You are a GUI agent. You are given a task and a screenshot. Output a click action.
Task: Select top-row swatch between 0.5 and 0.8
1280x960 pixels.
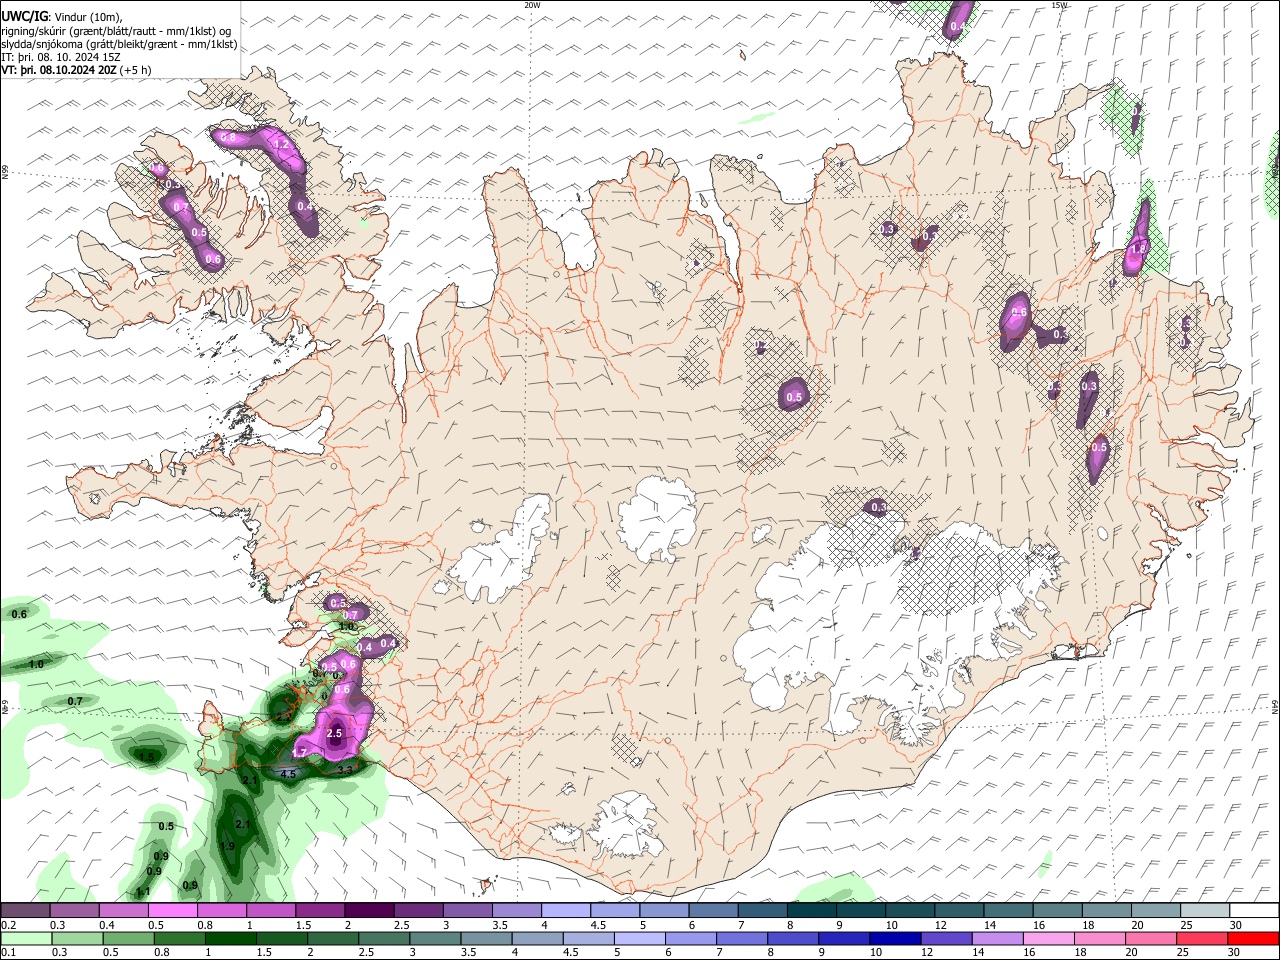[172, 911]
